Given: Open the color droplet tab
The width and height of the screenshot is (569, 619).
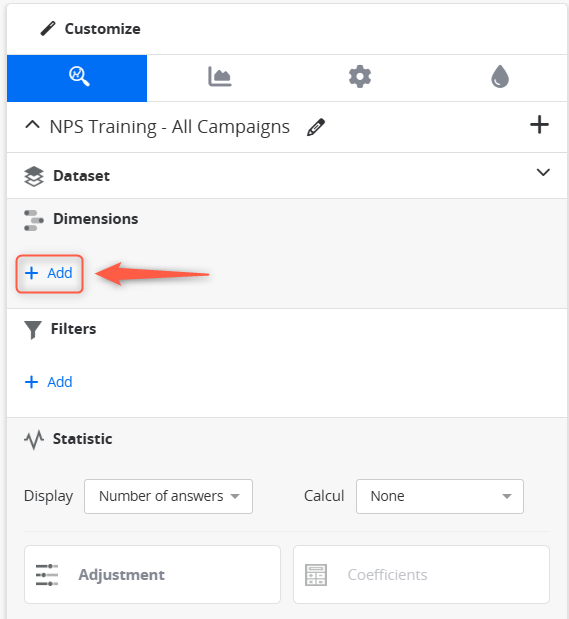Looking at the screenshot, I should (500, 76).
